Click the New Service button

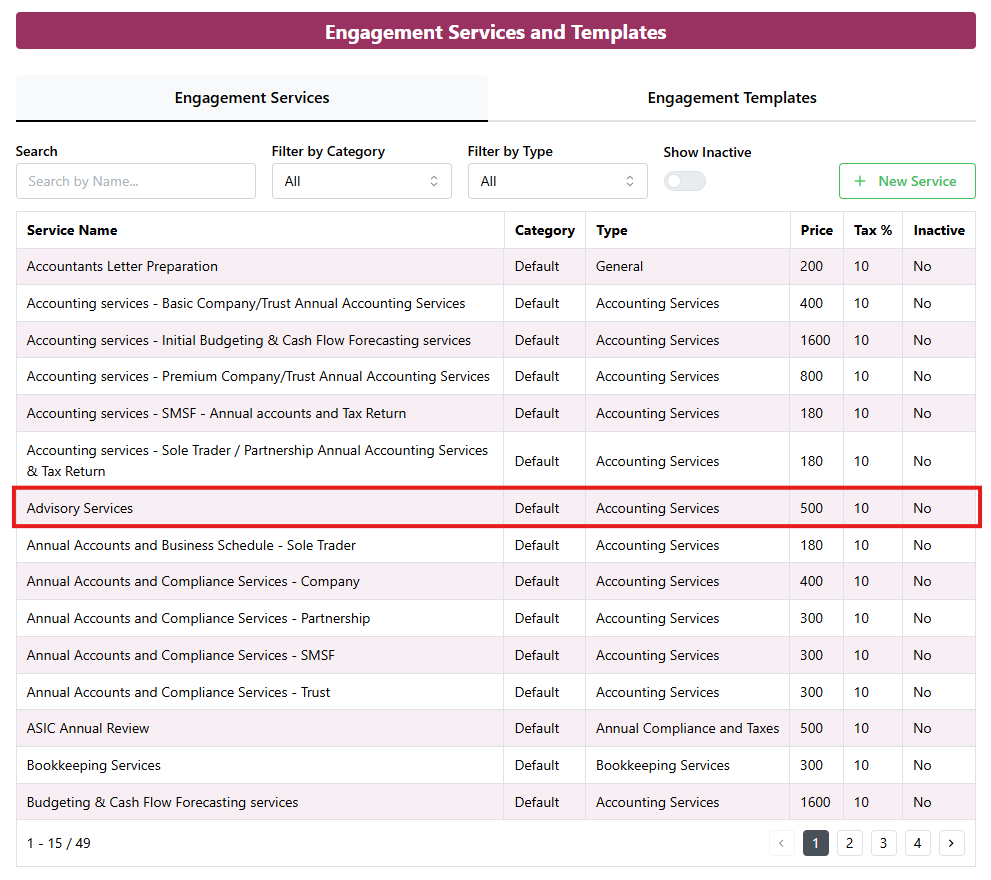pyautogui.click(x=906, y=181)
